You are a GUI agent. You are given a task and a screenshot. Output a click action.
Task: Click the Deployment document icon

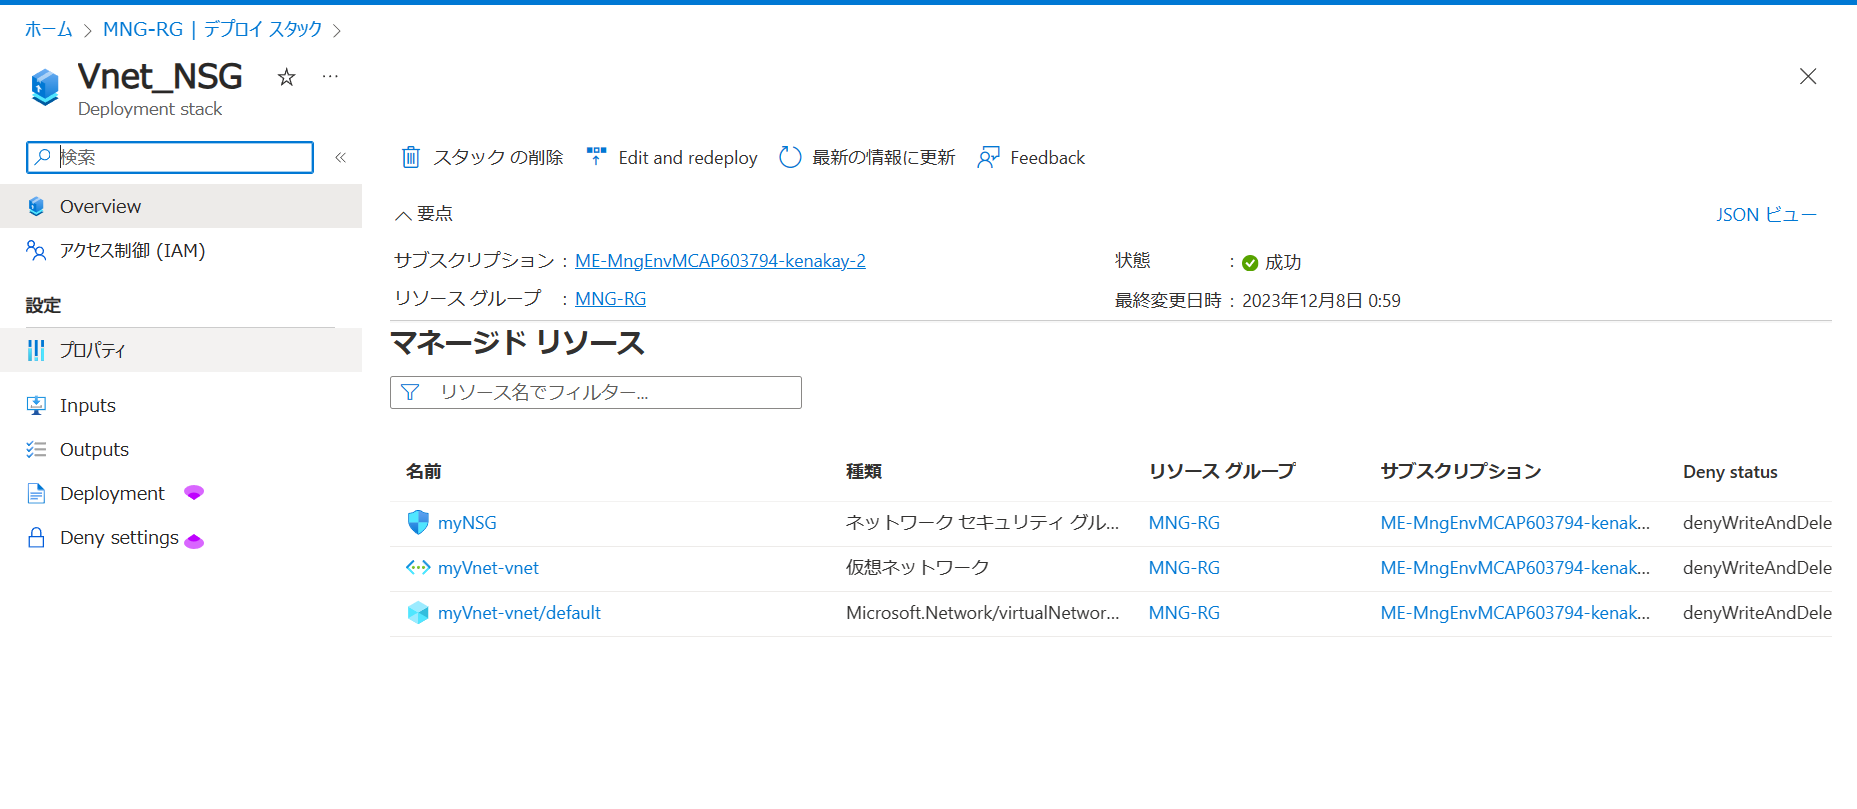(37, 493)
